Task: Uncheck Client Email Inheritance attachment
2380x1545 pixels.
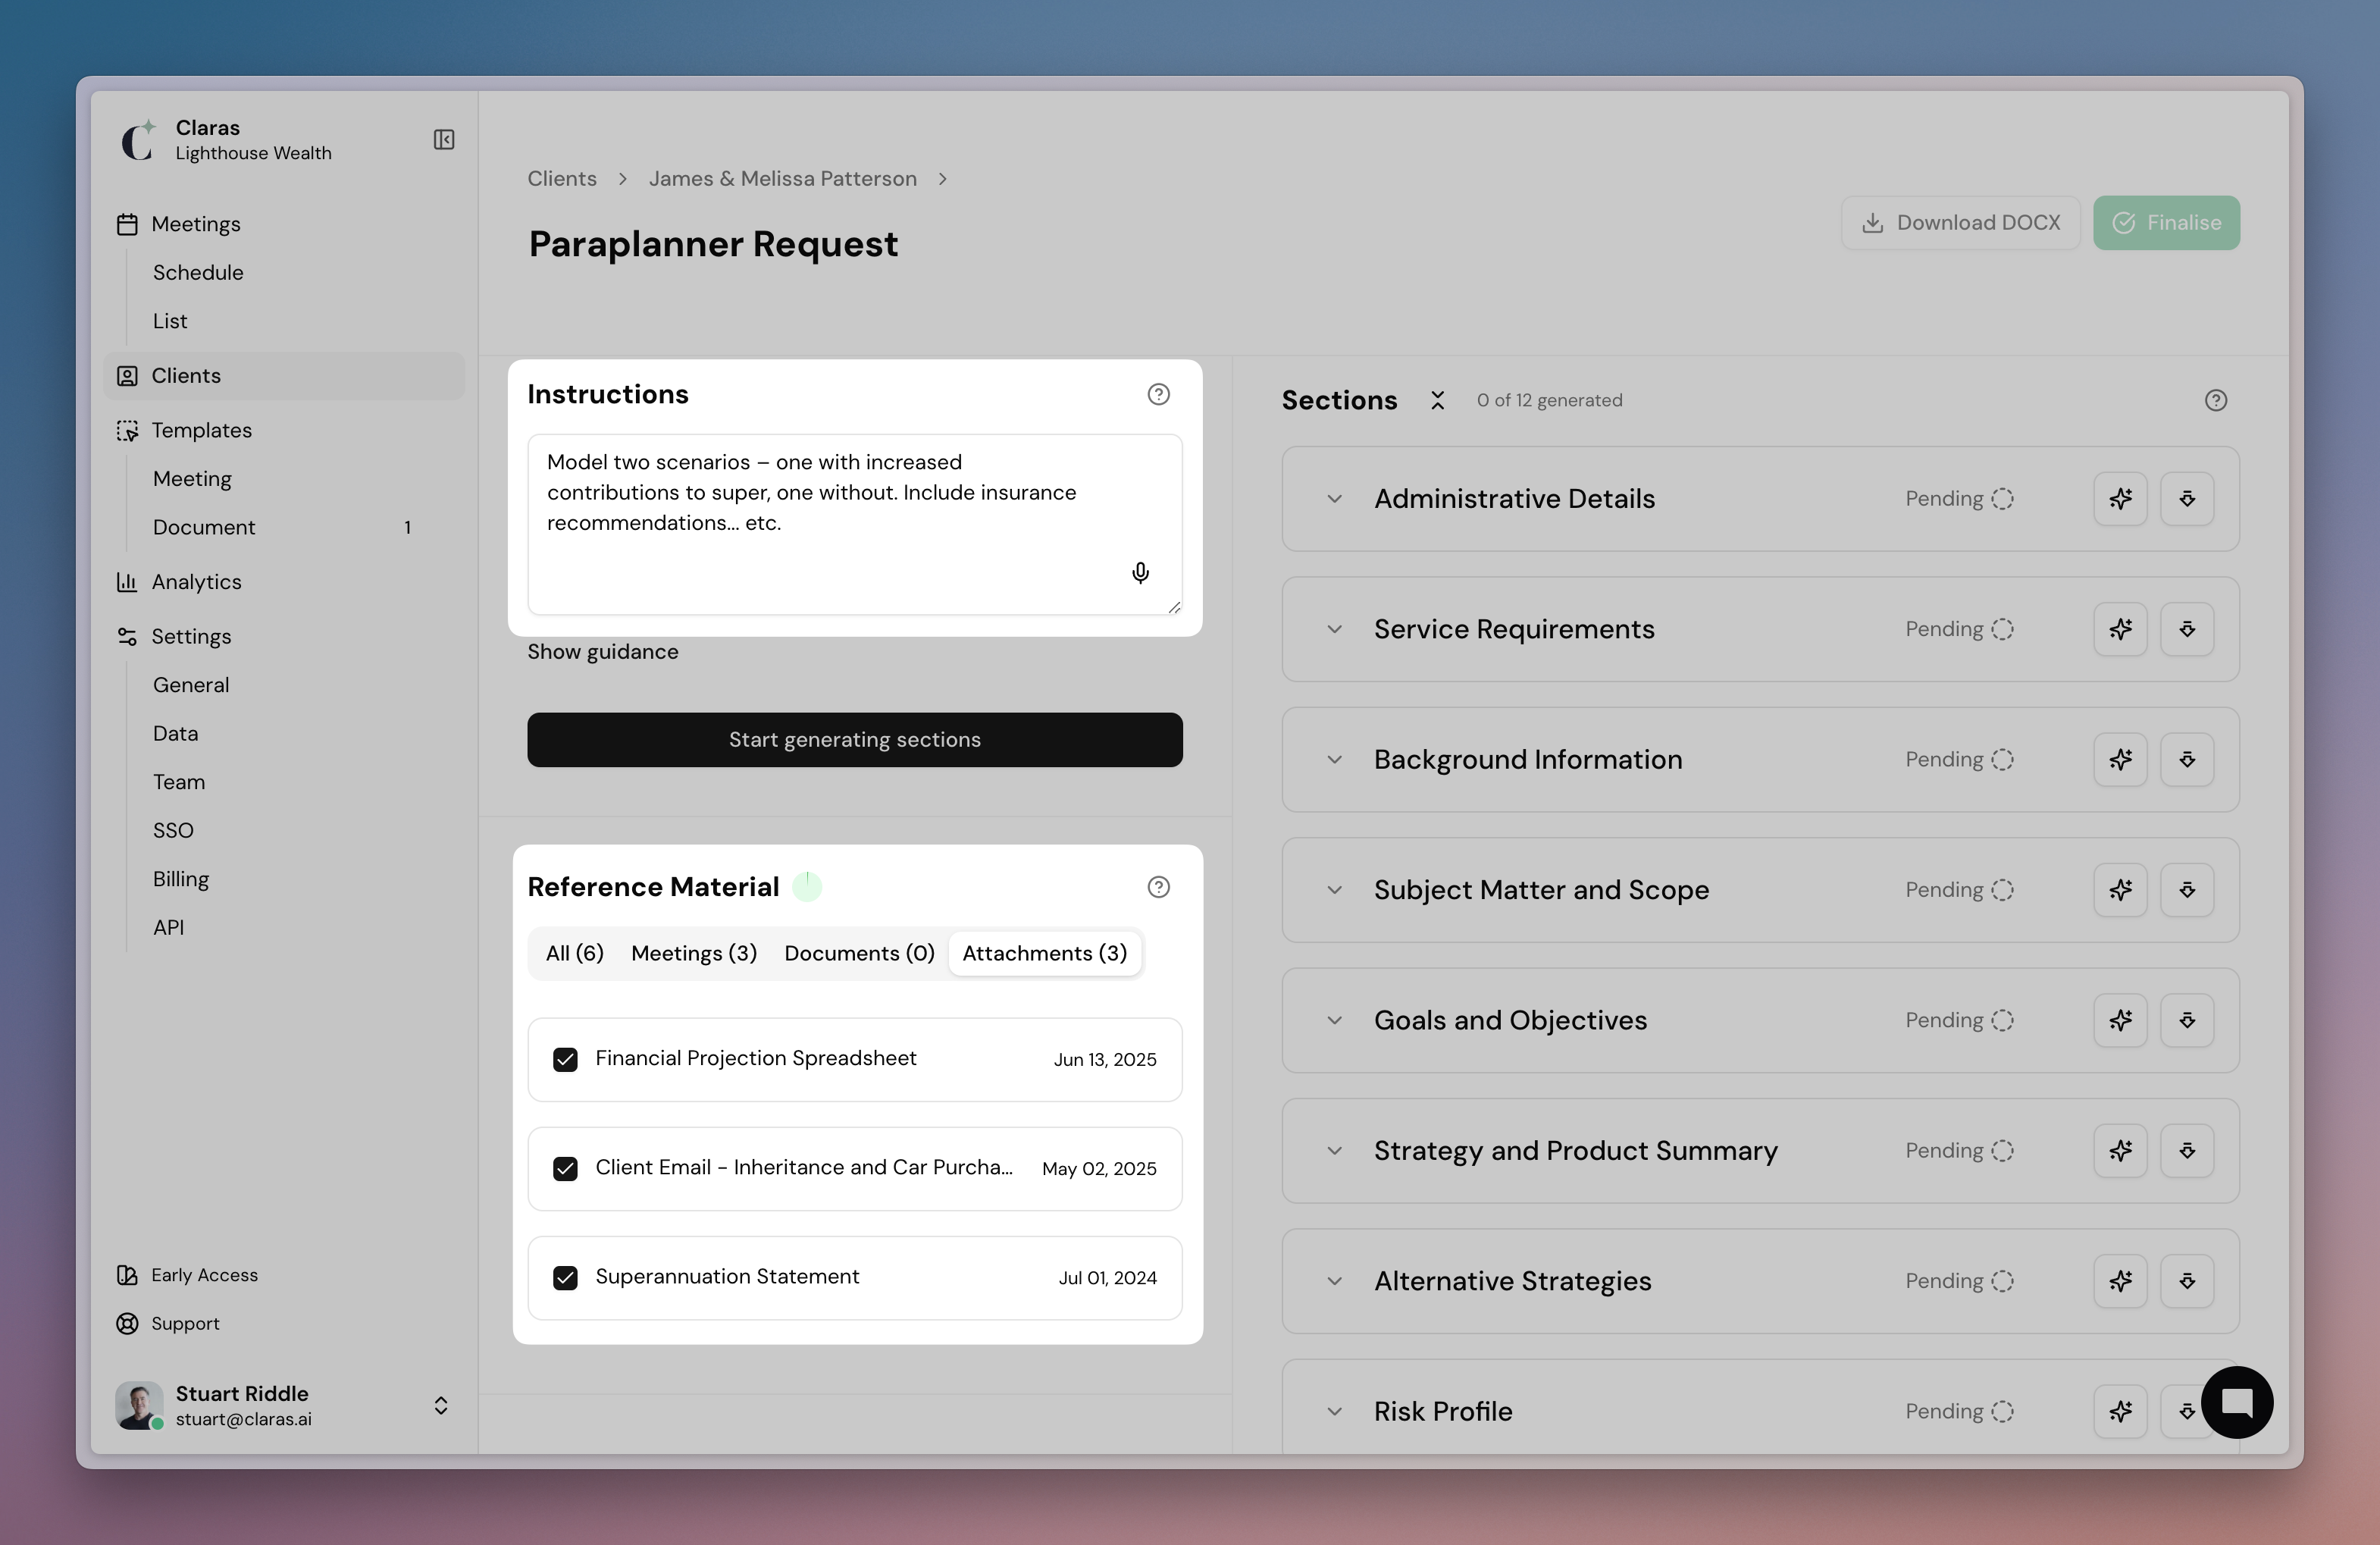Action: [x=565, y=1169]
